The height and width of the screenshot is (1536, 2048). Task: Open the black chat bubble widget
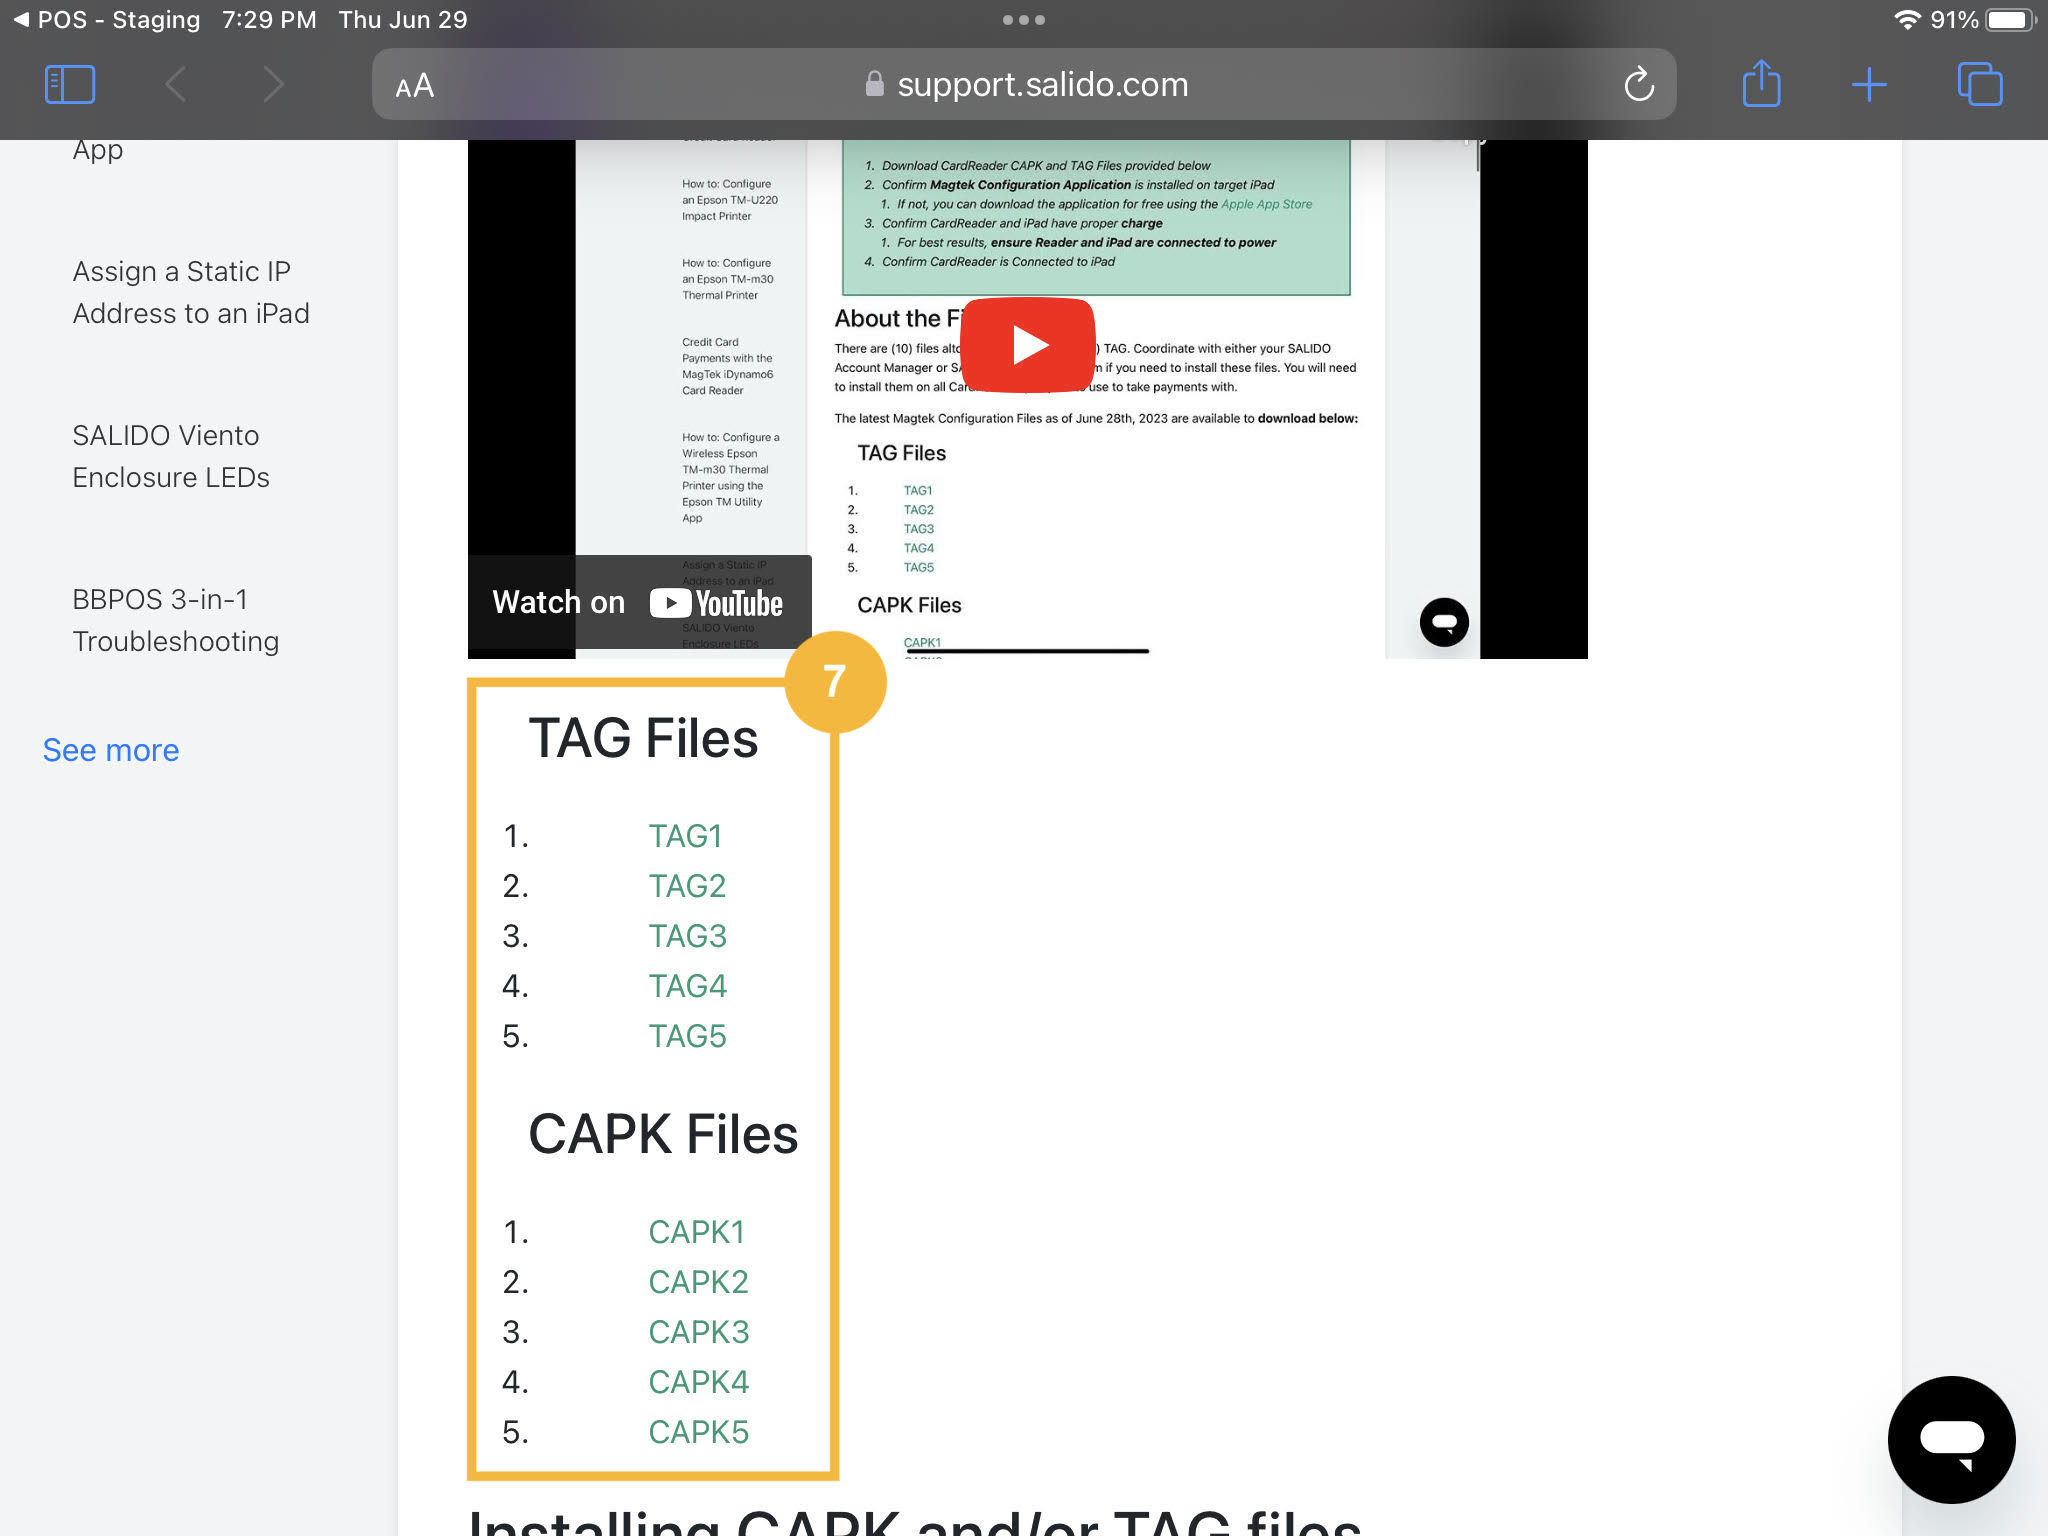point(1951,1439)
